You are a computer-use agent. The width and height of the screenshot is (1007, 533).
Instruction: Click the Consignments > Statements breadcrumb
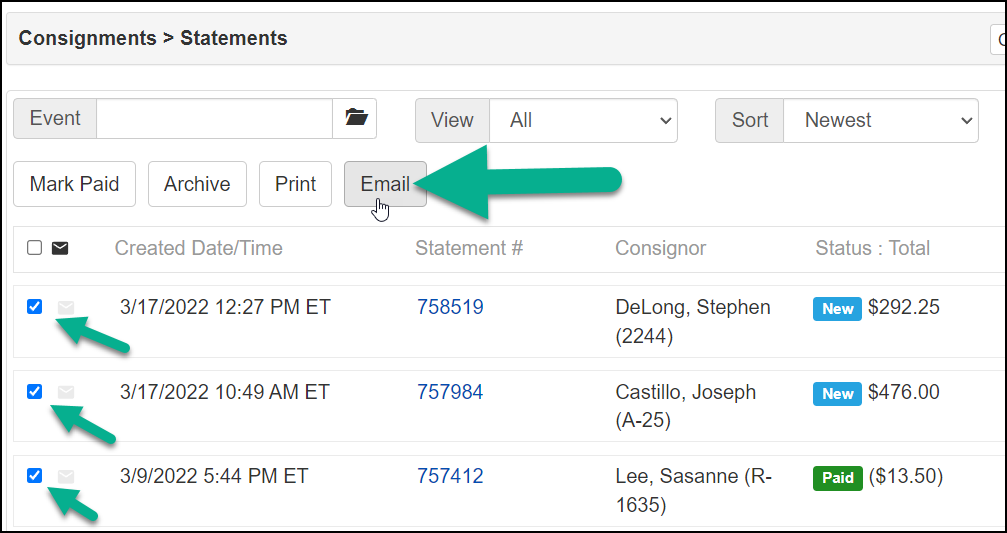(x=153, y=39)
